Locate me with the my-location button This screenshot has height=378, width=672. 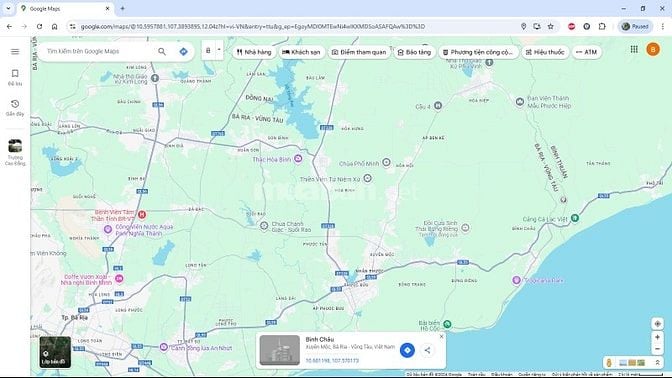coord(657,324)
